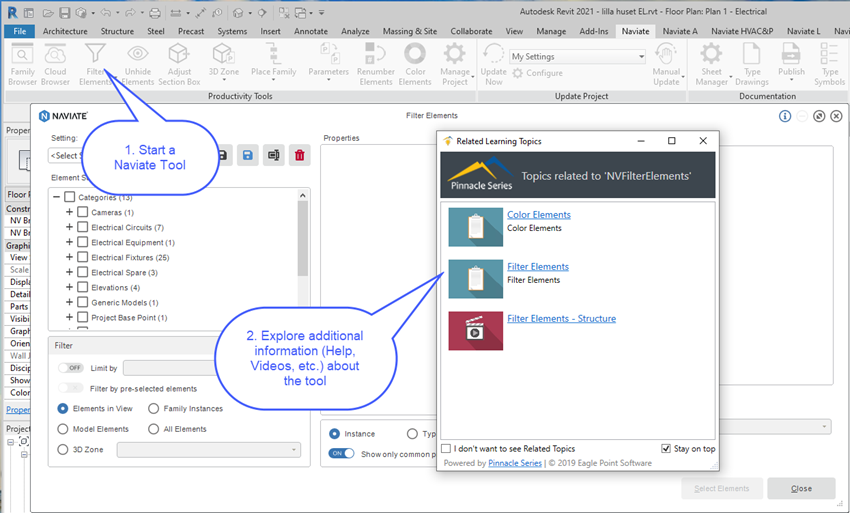Image resolution: width=850 pixels, height=513 pixels.
Task: Click the Close button in Filter Elements dialog
Action: (x=801, y=489)
